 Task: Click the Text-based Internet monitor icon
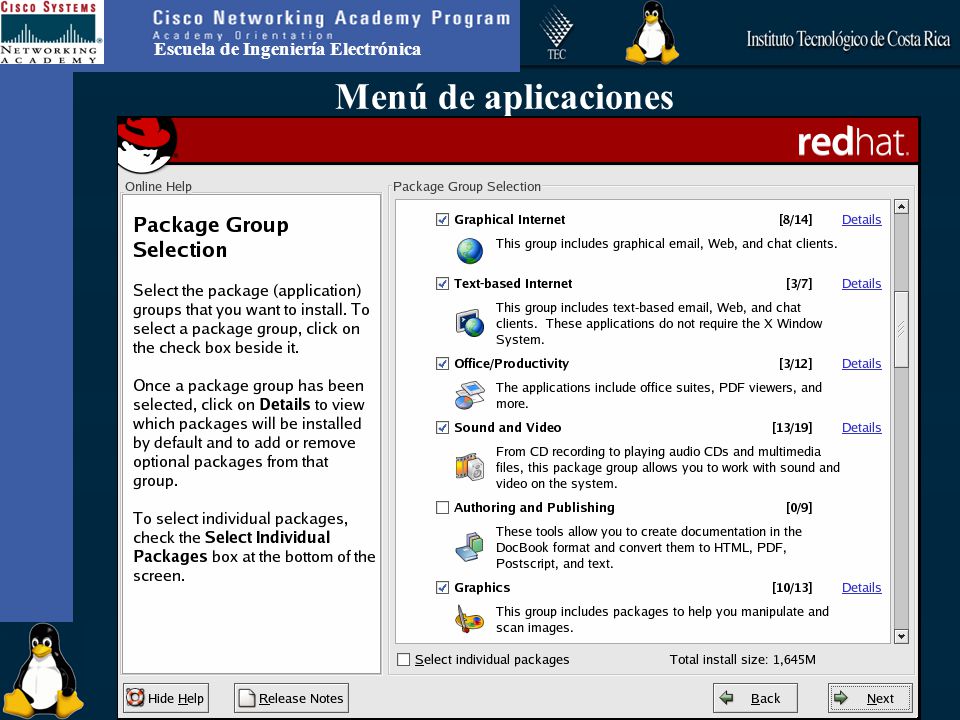(470, 323)
